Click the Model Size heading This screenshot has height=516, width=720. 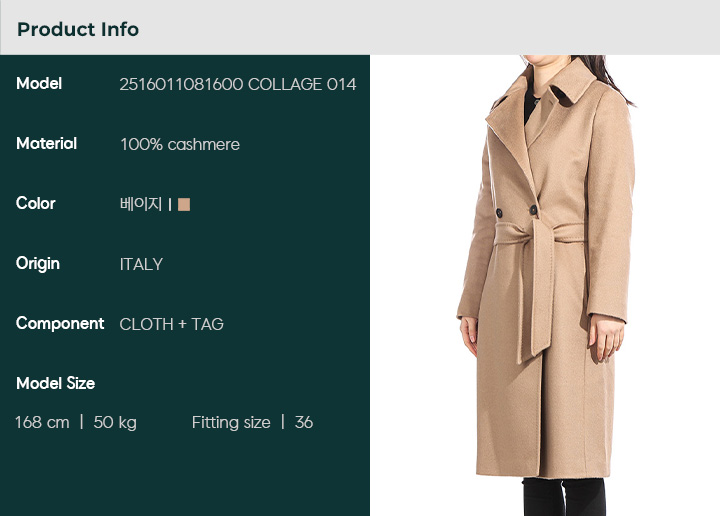click(56, 383)
